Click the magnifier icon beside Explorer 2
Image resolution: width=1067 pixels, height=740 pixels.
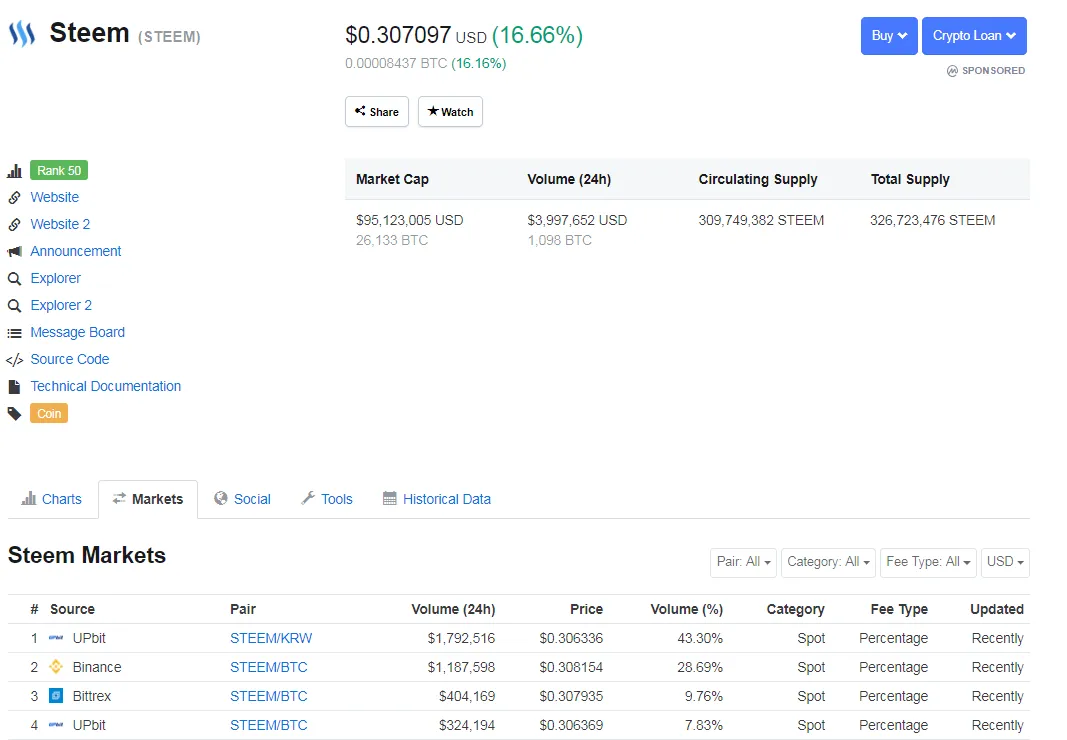click(14, 306)
